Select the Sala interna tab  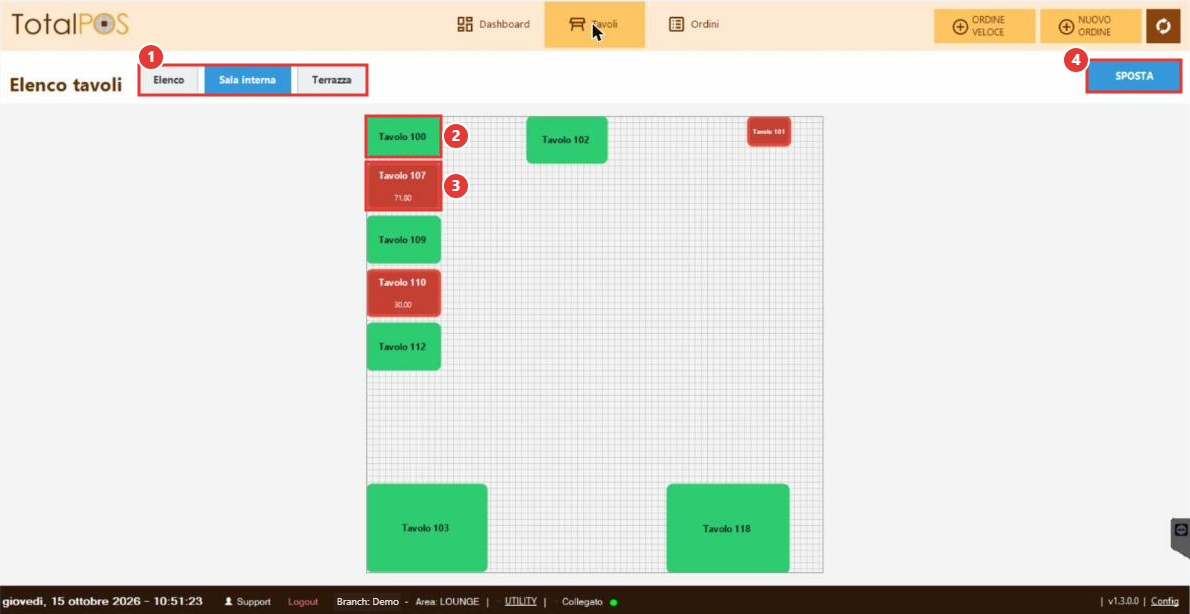point(248,80)
